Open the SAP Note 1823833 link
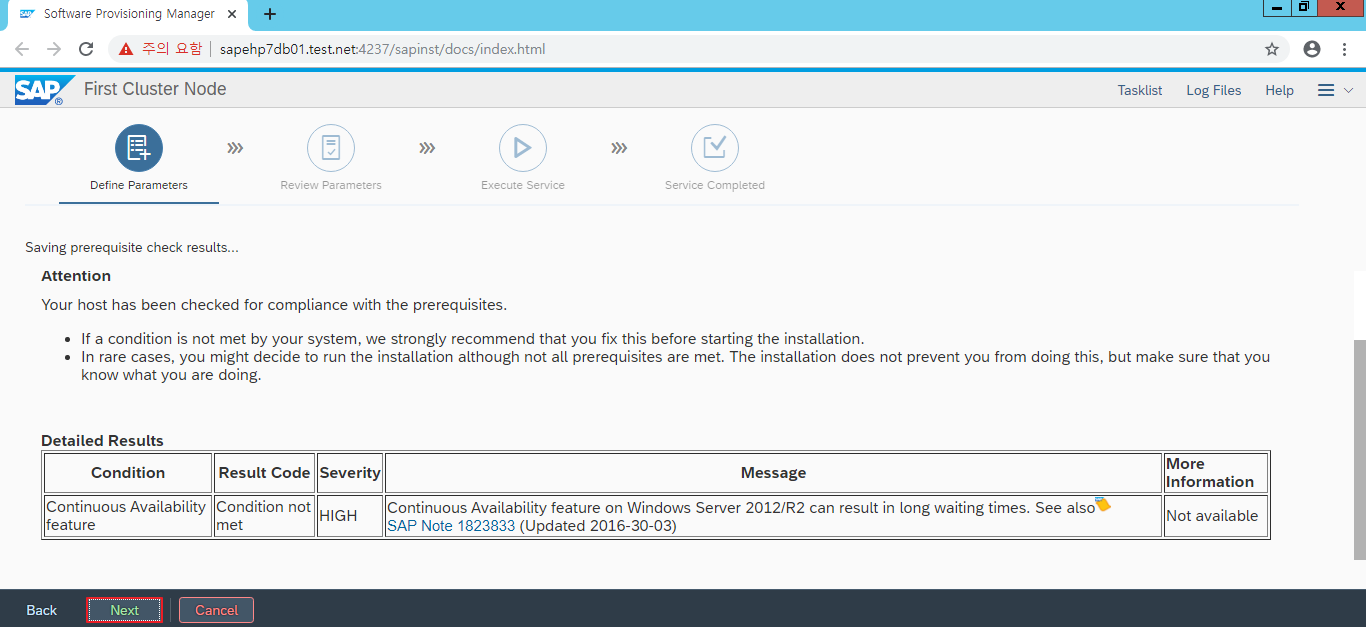1366x627 pixels. click(451, 525)
